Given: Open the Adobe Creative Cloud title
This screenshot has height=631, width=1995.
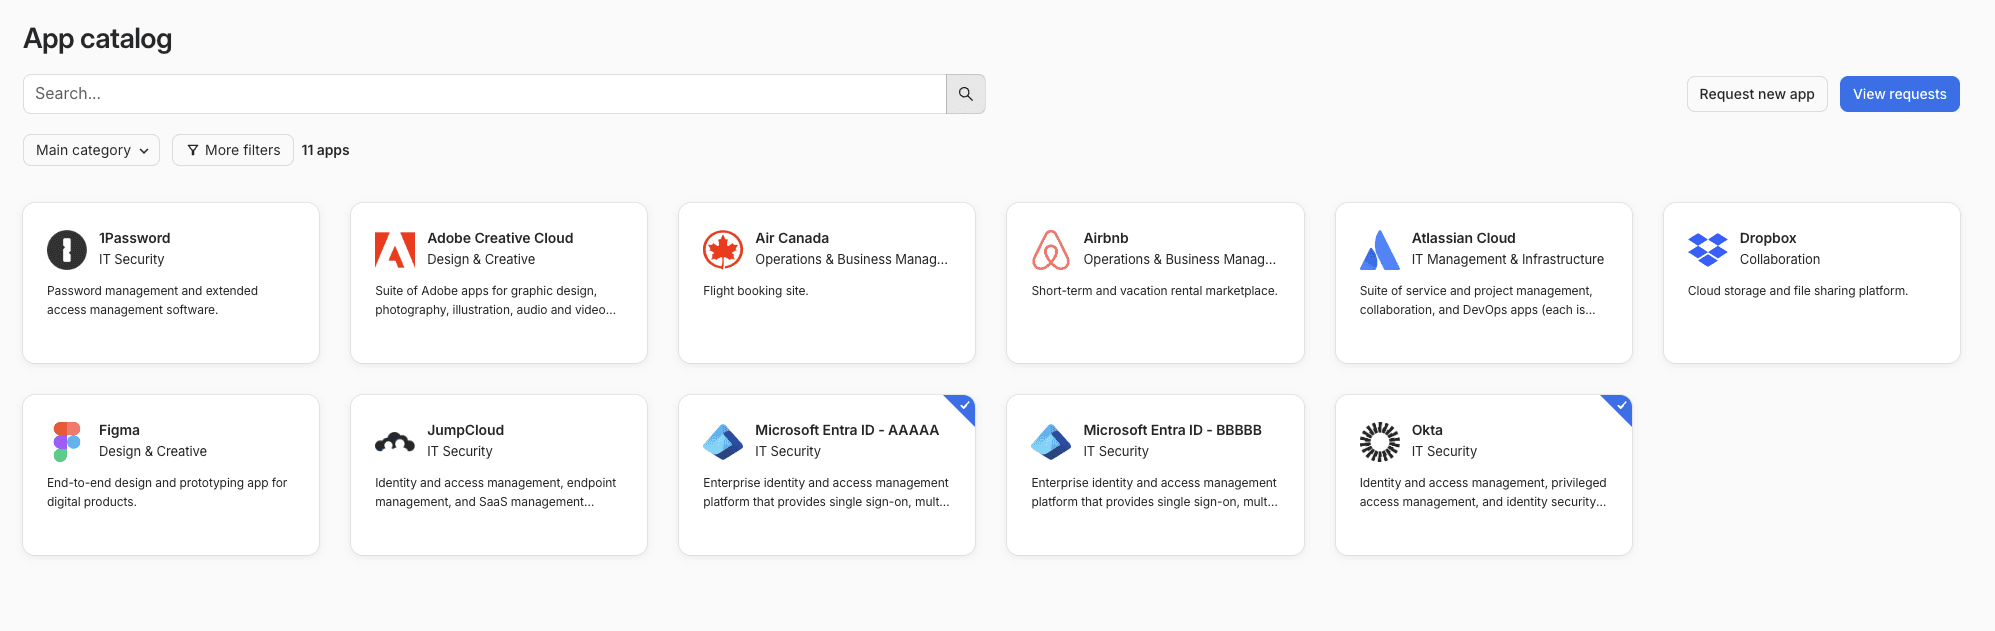Looking at the screenshot, I should pyautogui.click(x=500, y=238).
